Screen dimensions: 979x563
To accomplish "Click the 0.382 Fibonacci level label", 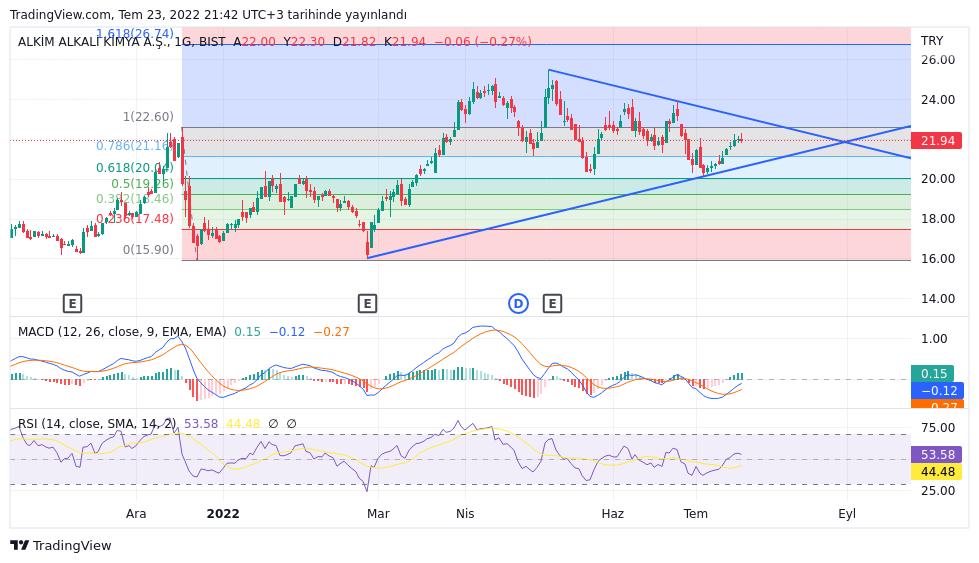I will 134,198.
